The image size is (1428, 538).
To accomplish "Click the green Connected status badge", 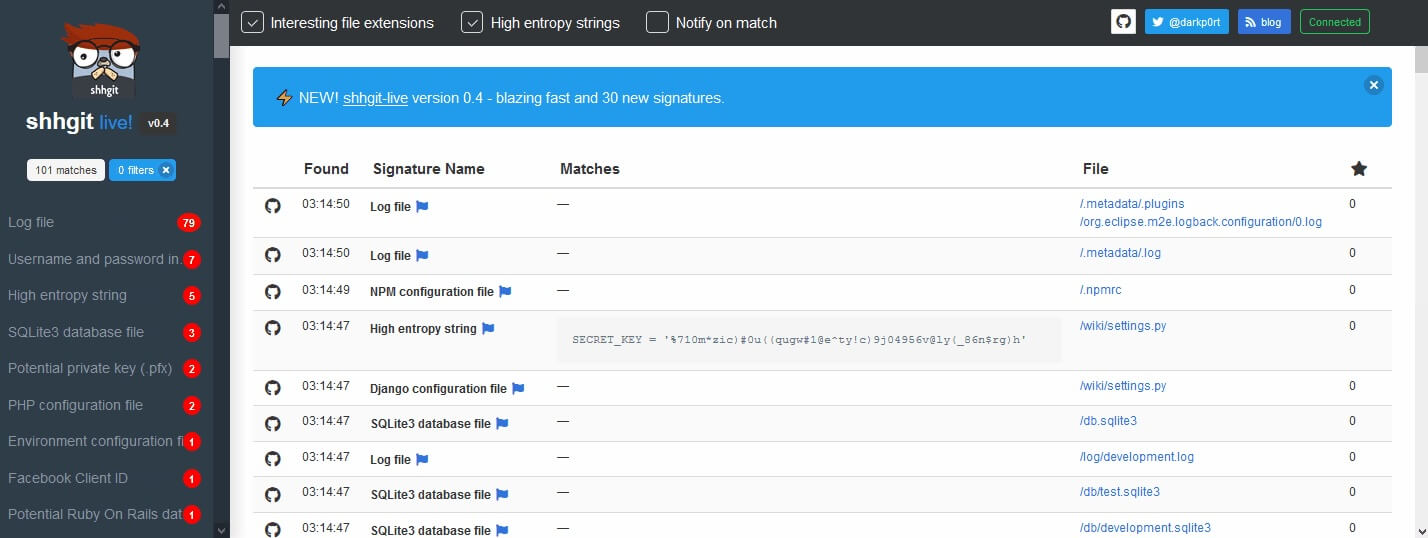I will coord(1334,22).
